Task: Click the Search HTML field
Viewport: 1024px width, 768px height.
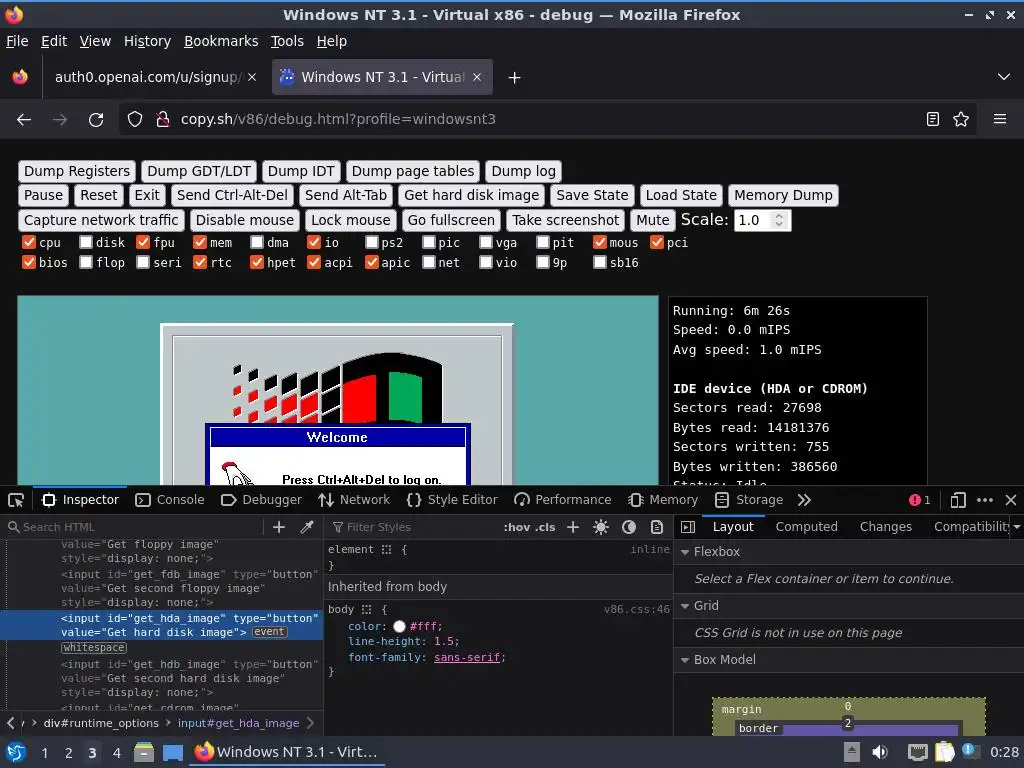Action: coord(134,527)
